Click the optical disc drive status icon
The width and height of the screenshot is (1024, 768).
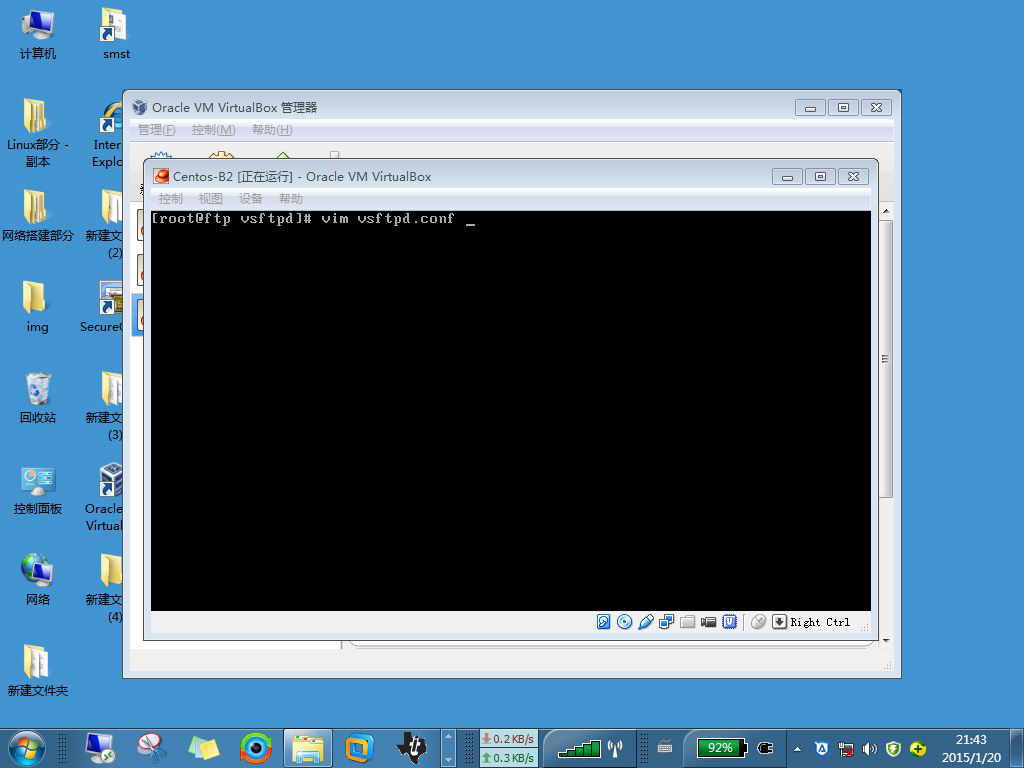point(624,622)
